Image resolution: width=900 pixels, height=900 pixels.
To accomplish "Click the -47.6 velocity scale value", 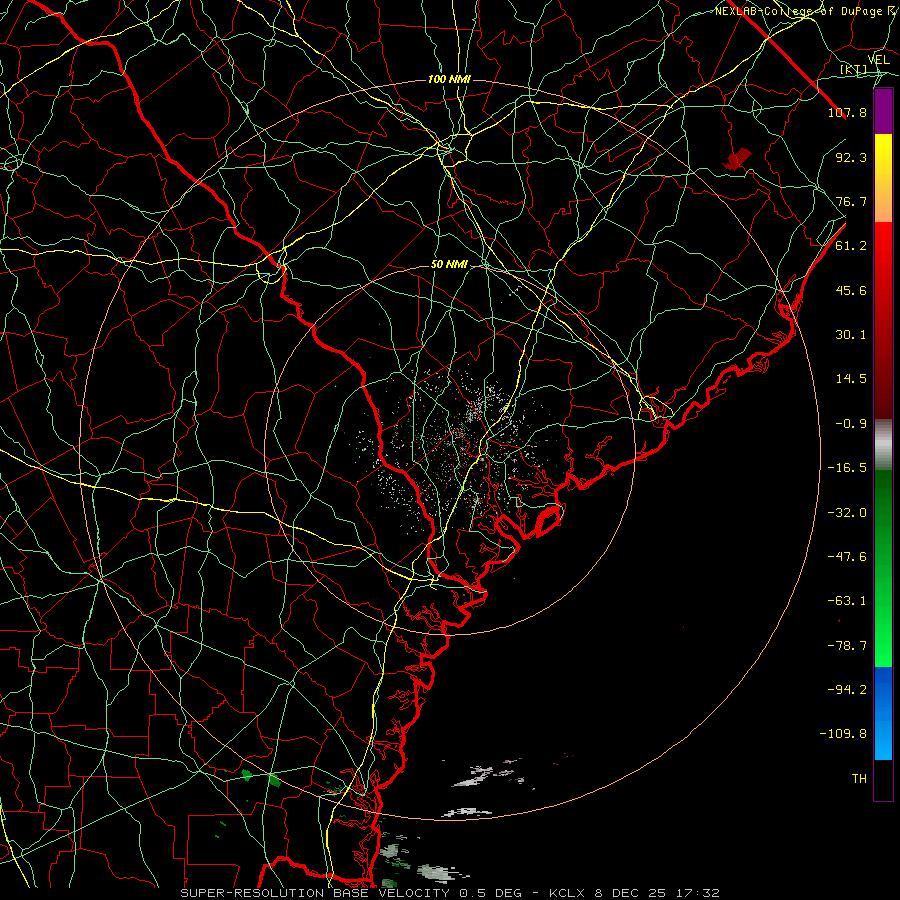I will point(847,557).
